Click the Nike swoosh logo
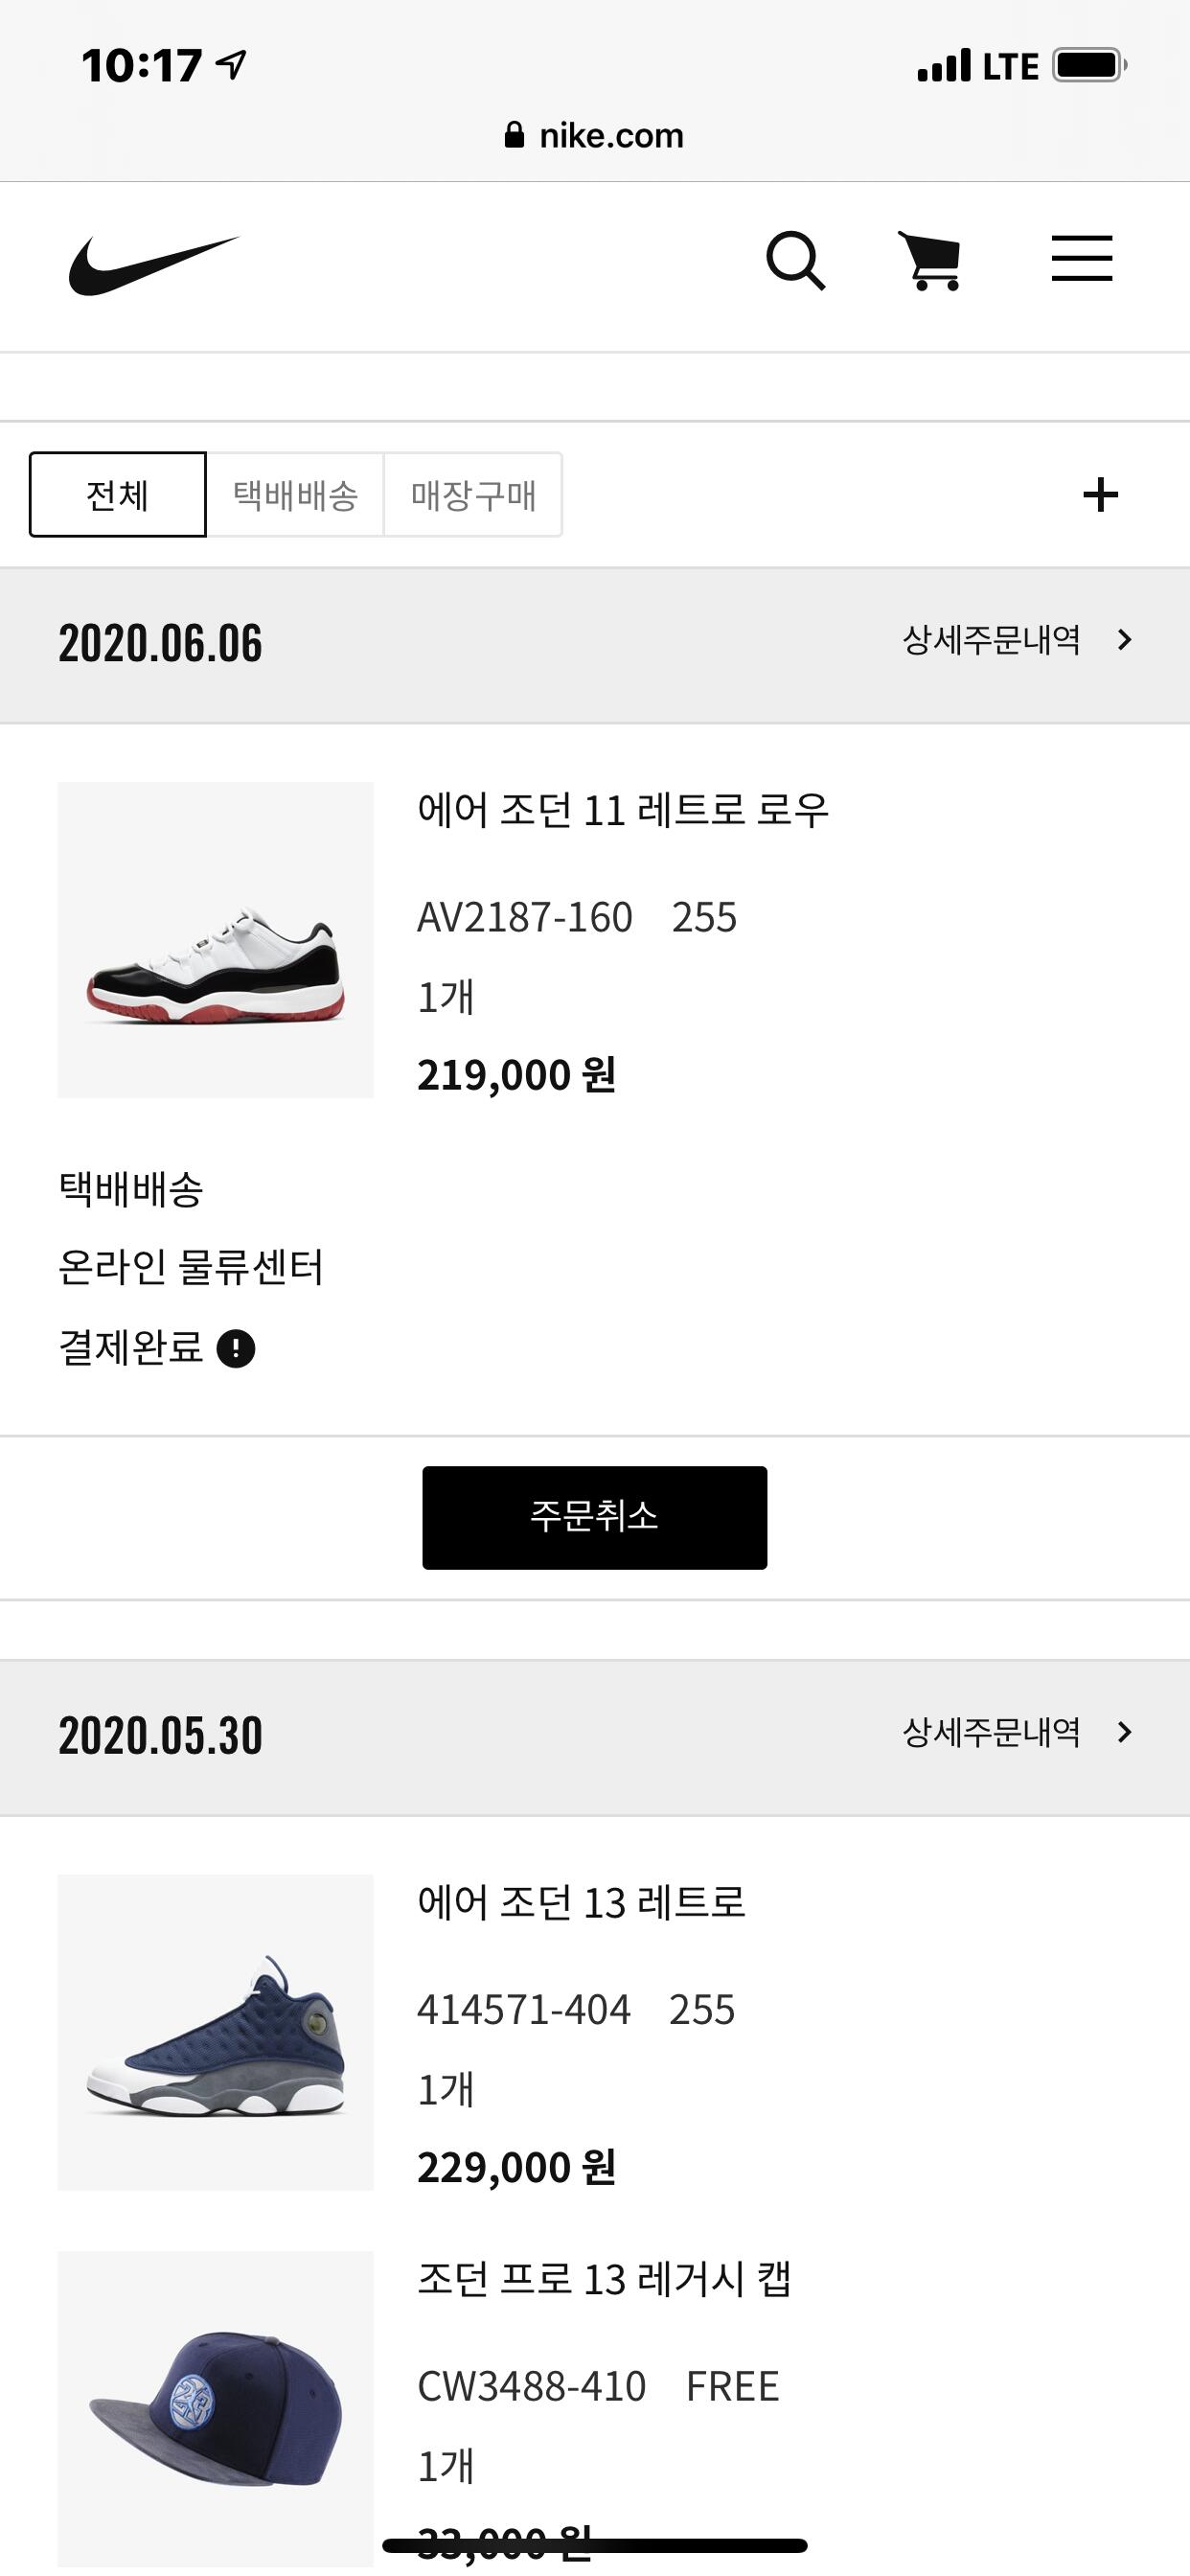 [154, 265]
